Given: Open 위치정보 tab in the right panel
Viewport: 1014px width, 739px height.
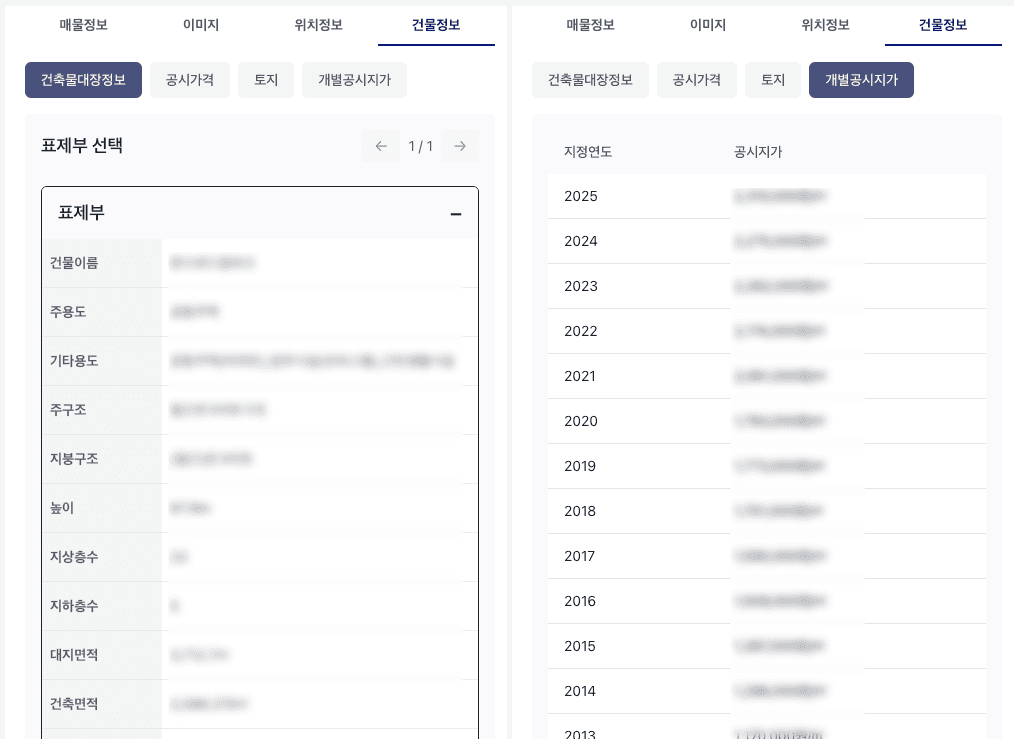Looking at the screenshot, I should [825, 25].
